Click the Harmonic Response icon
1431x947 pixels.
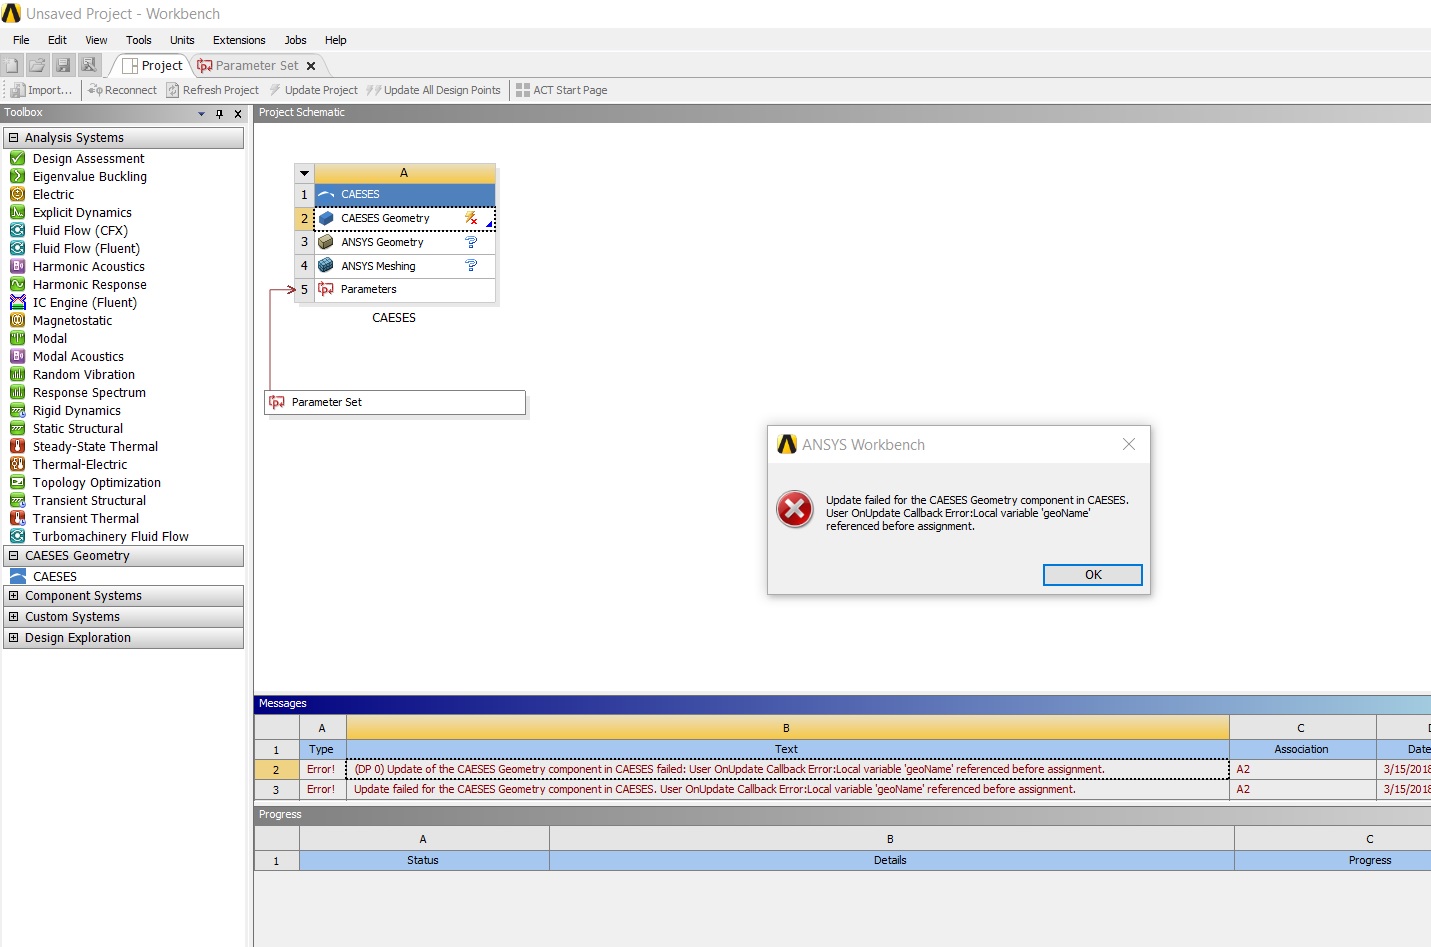pyautogui.click(x=17, y=284)
